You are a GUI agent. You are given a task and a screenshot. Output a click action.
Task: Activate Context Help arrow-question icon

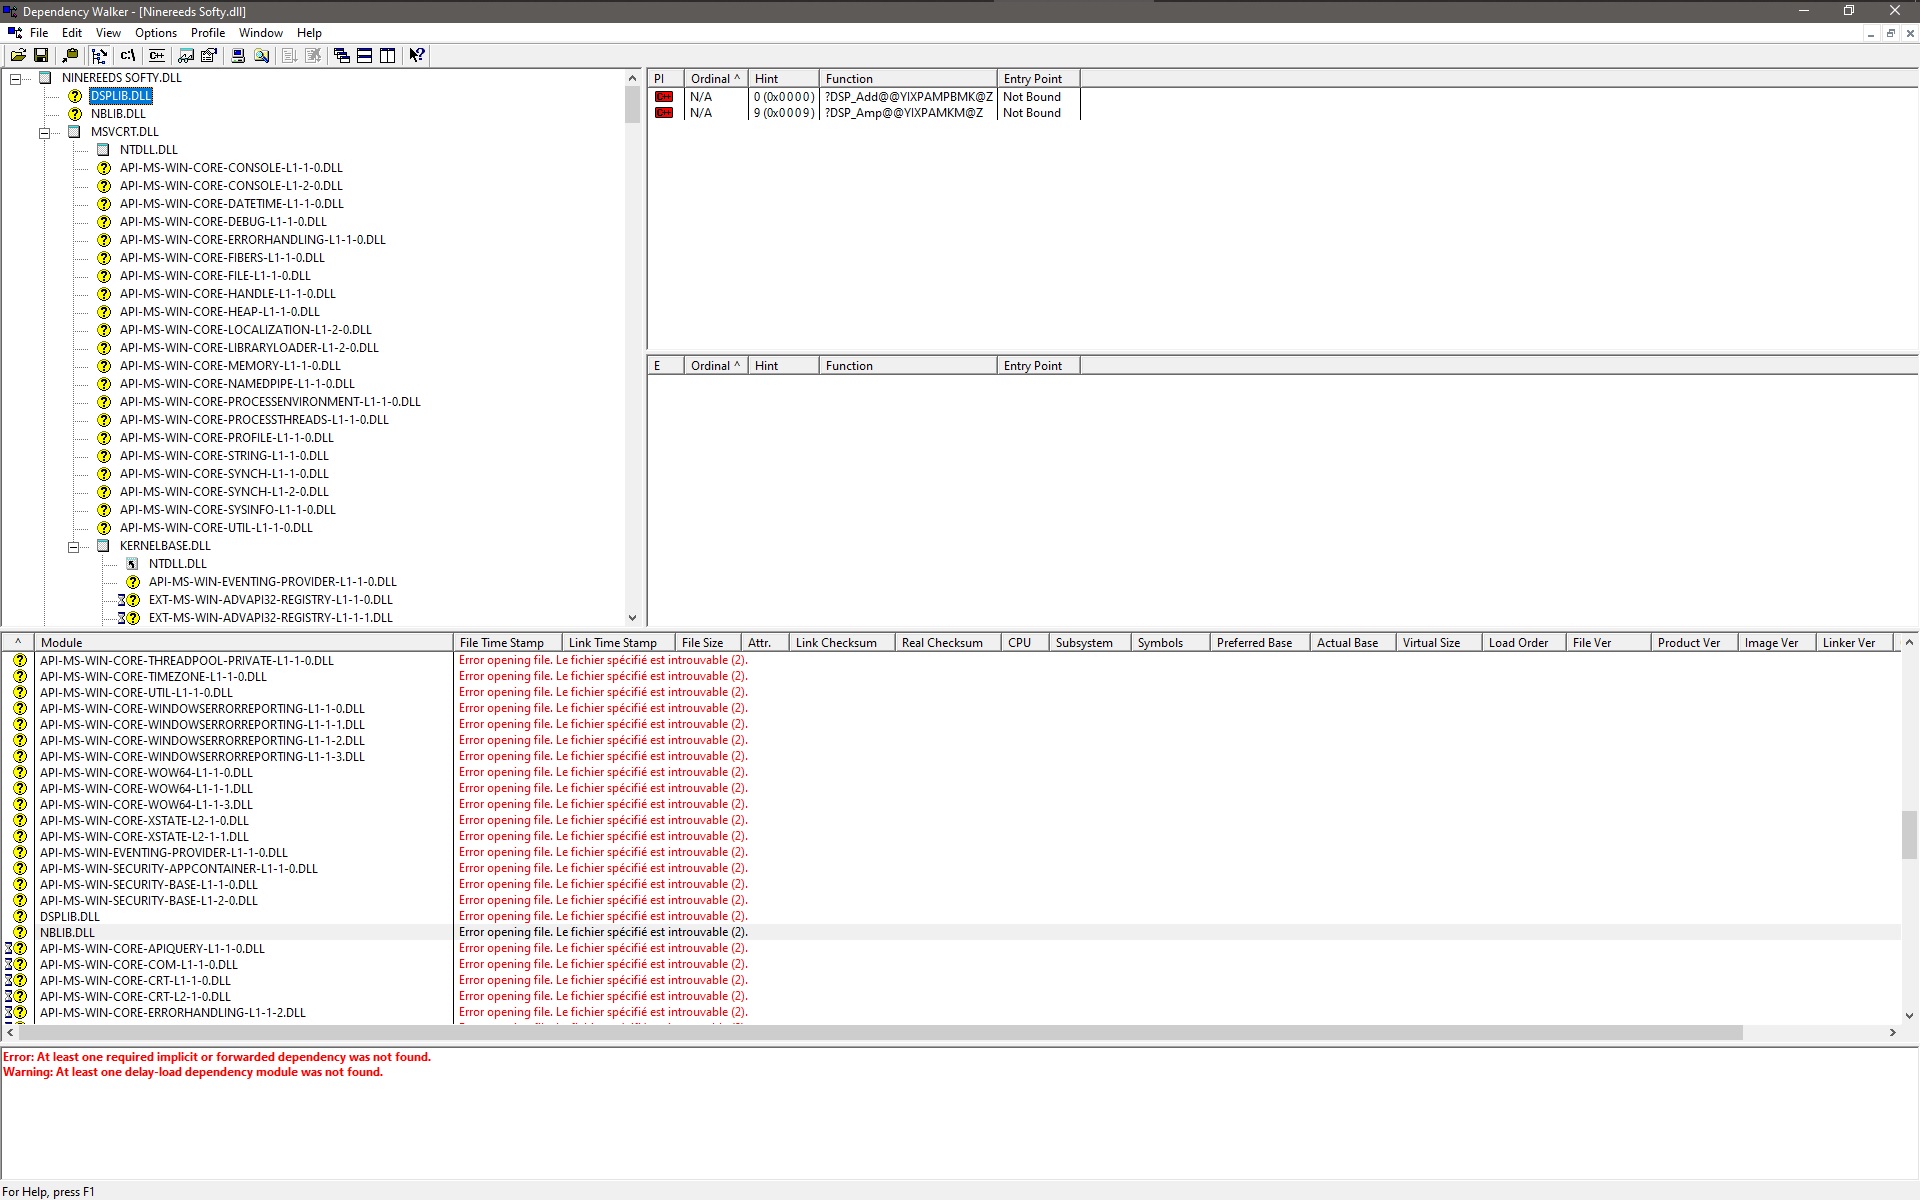pyautogui.click(x=417, y=56)
